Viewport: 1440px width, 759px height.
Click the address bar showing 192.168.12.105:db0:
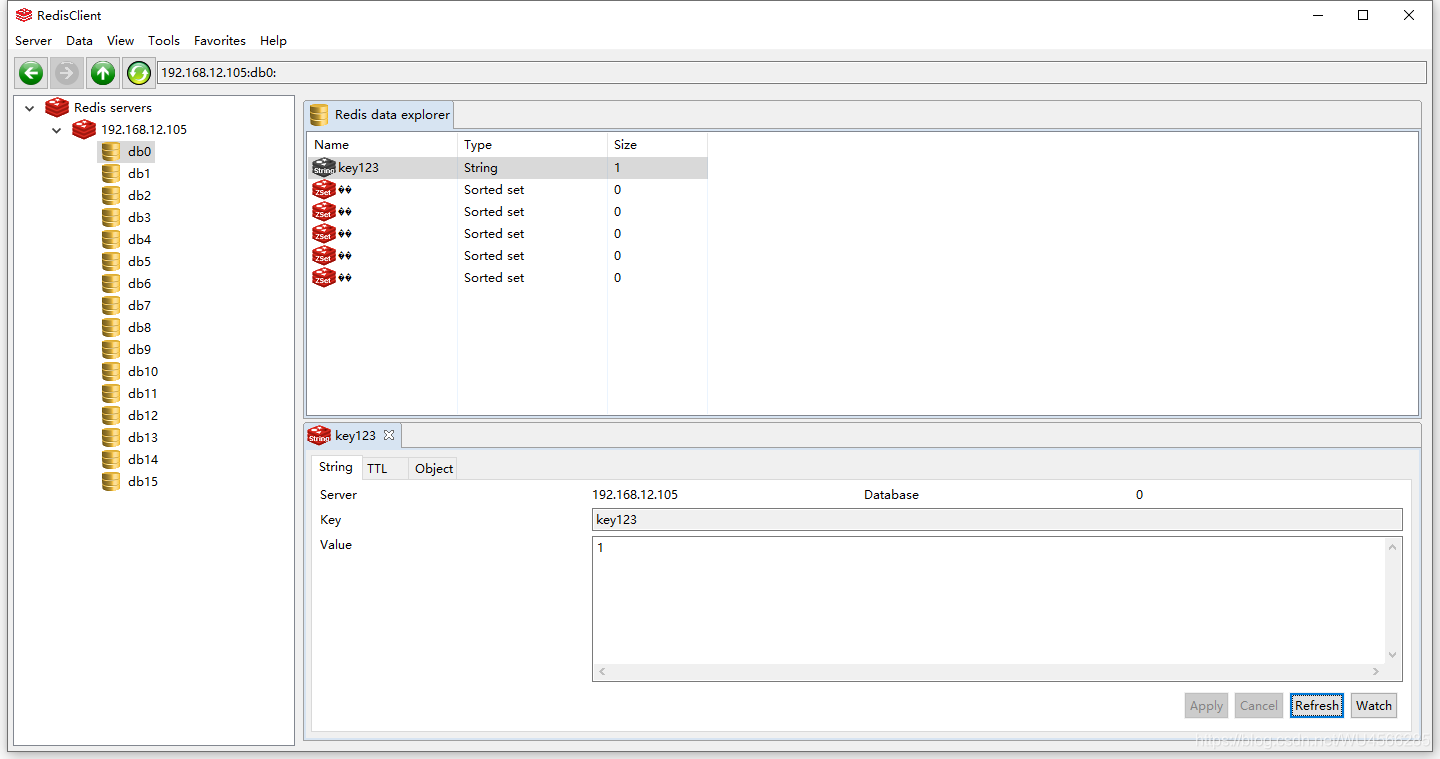pyautogui.click(x=791, y=72)
